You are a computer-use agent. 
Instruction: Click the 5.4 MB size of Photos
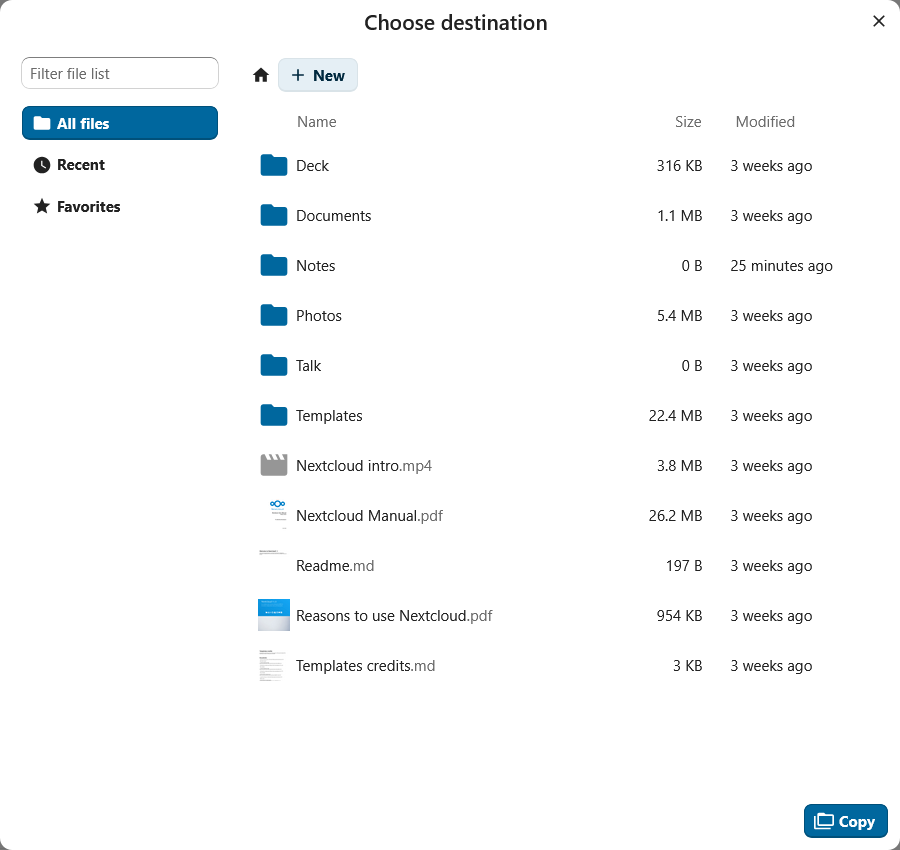click(680, 316)
